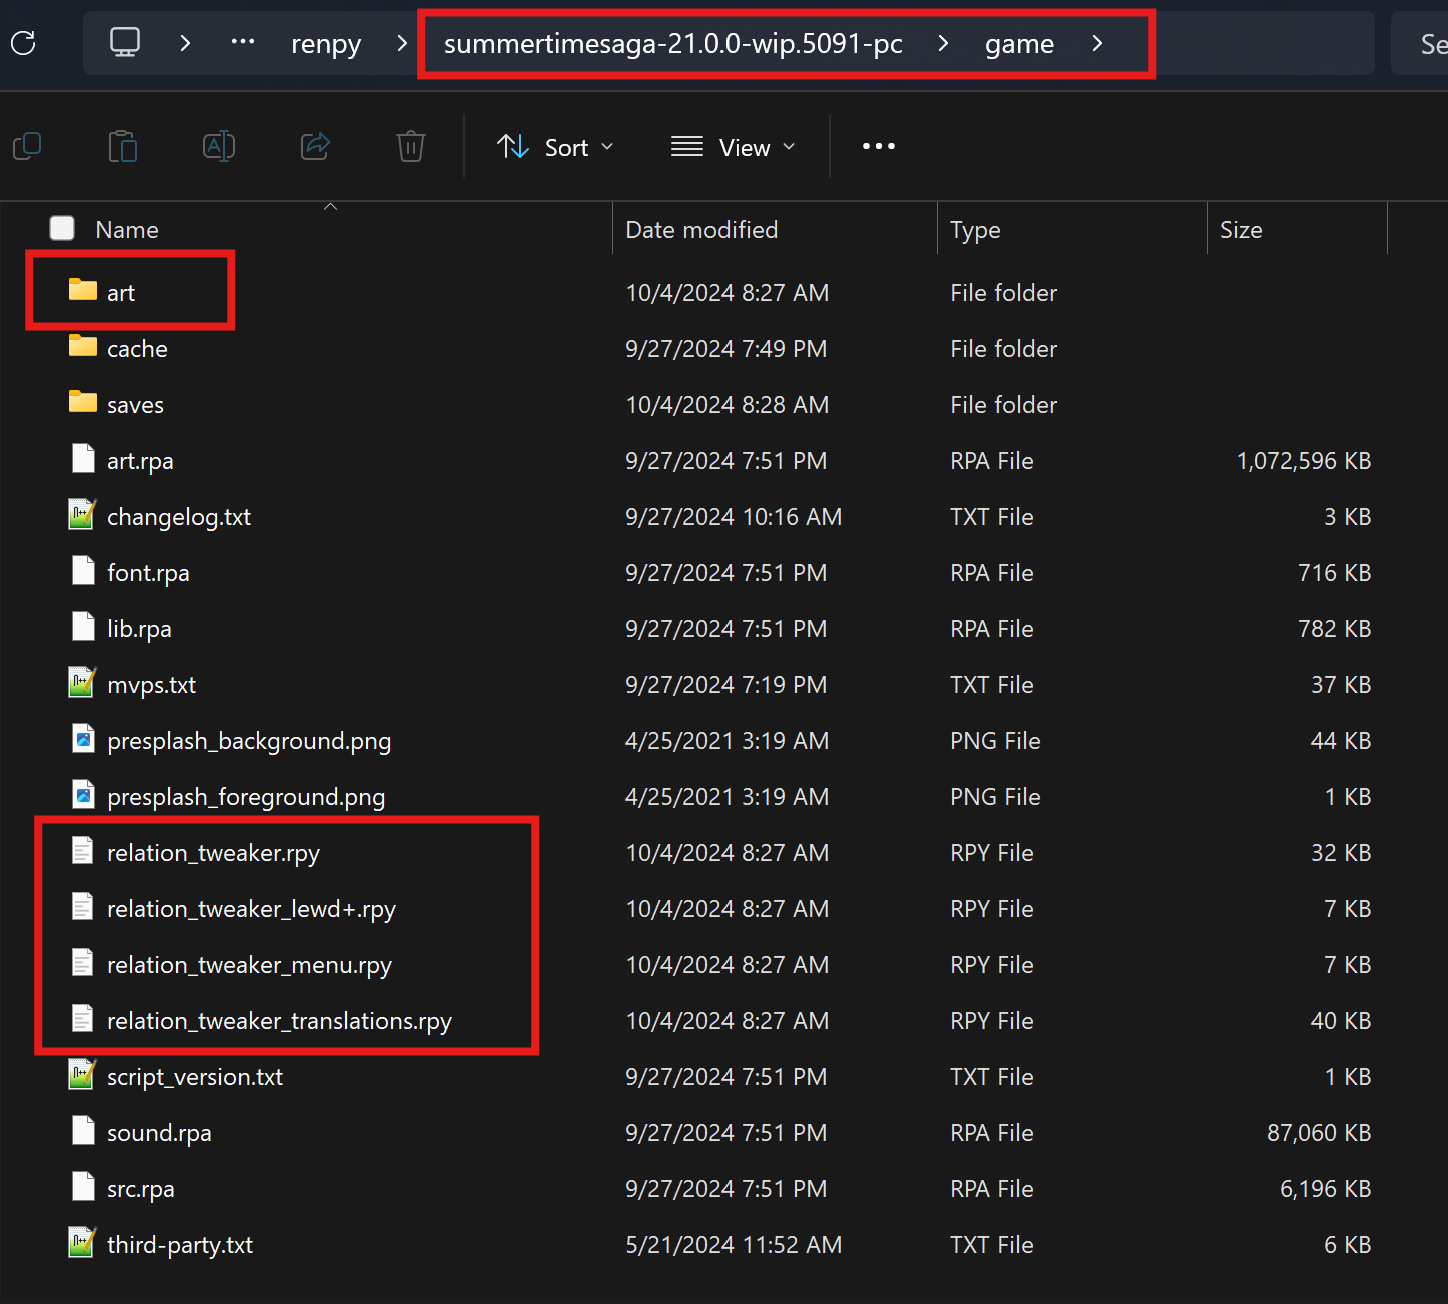Select the relation_tweaker_menu.rpy file
This screenshot has height=1304, width=1448.
pyautogui.click(x=249, y=965)
